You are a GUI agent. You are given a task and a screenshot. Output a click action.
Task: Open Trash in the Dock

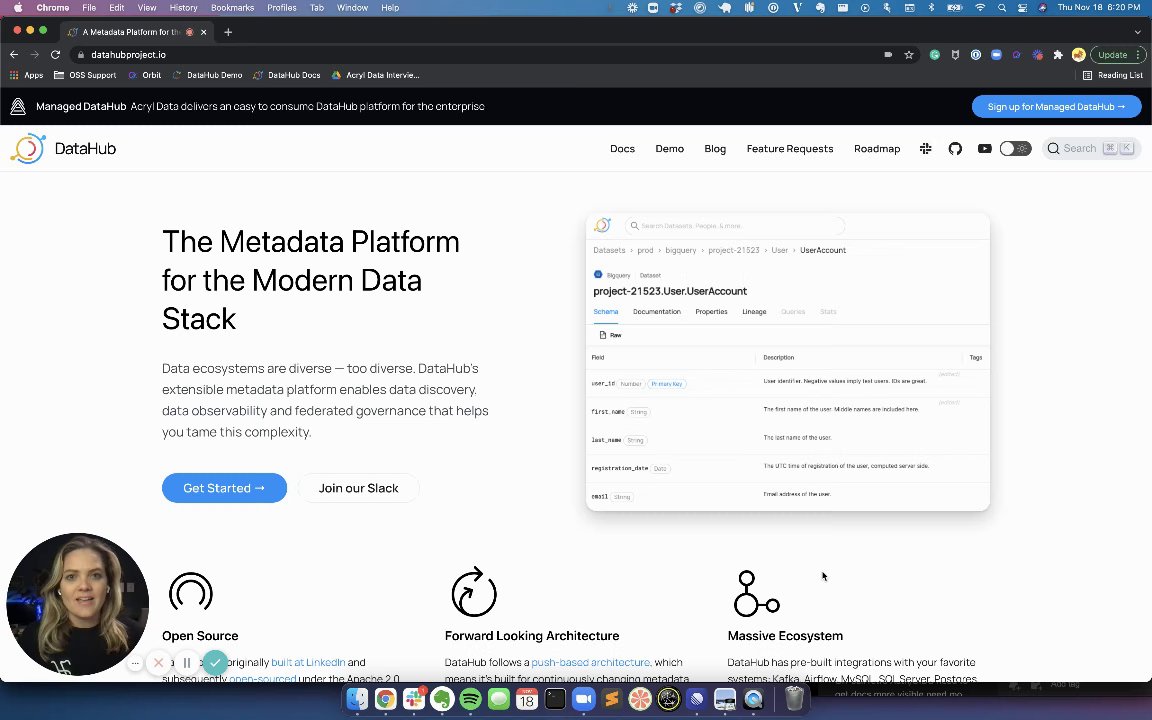[x=794, y=699]
